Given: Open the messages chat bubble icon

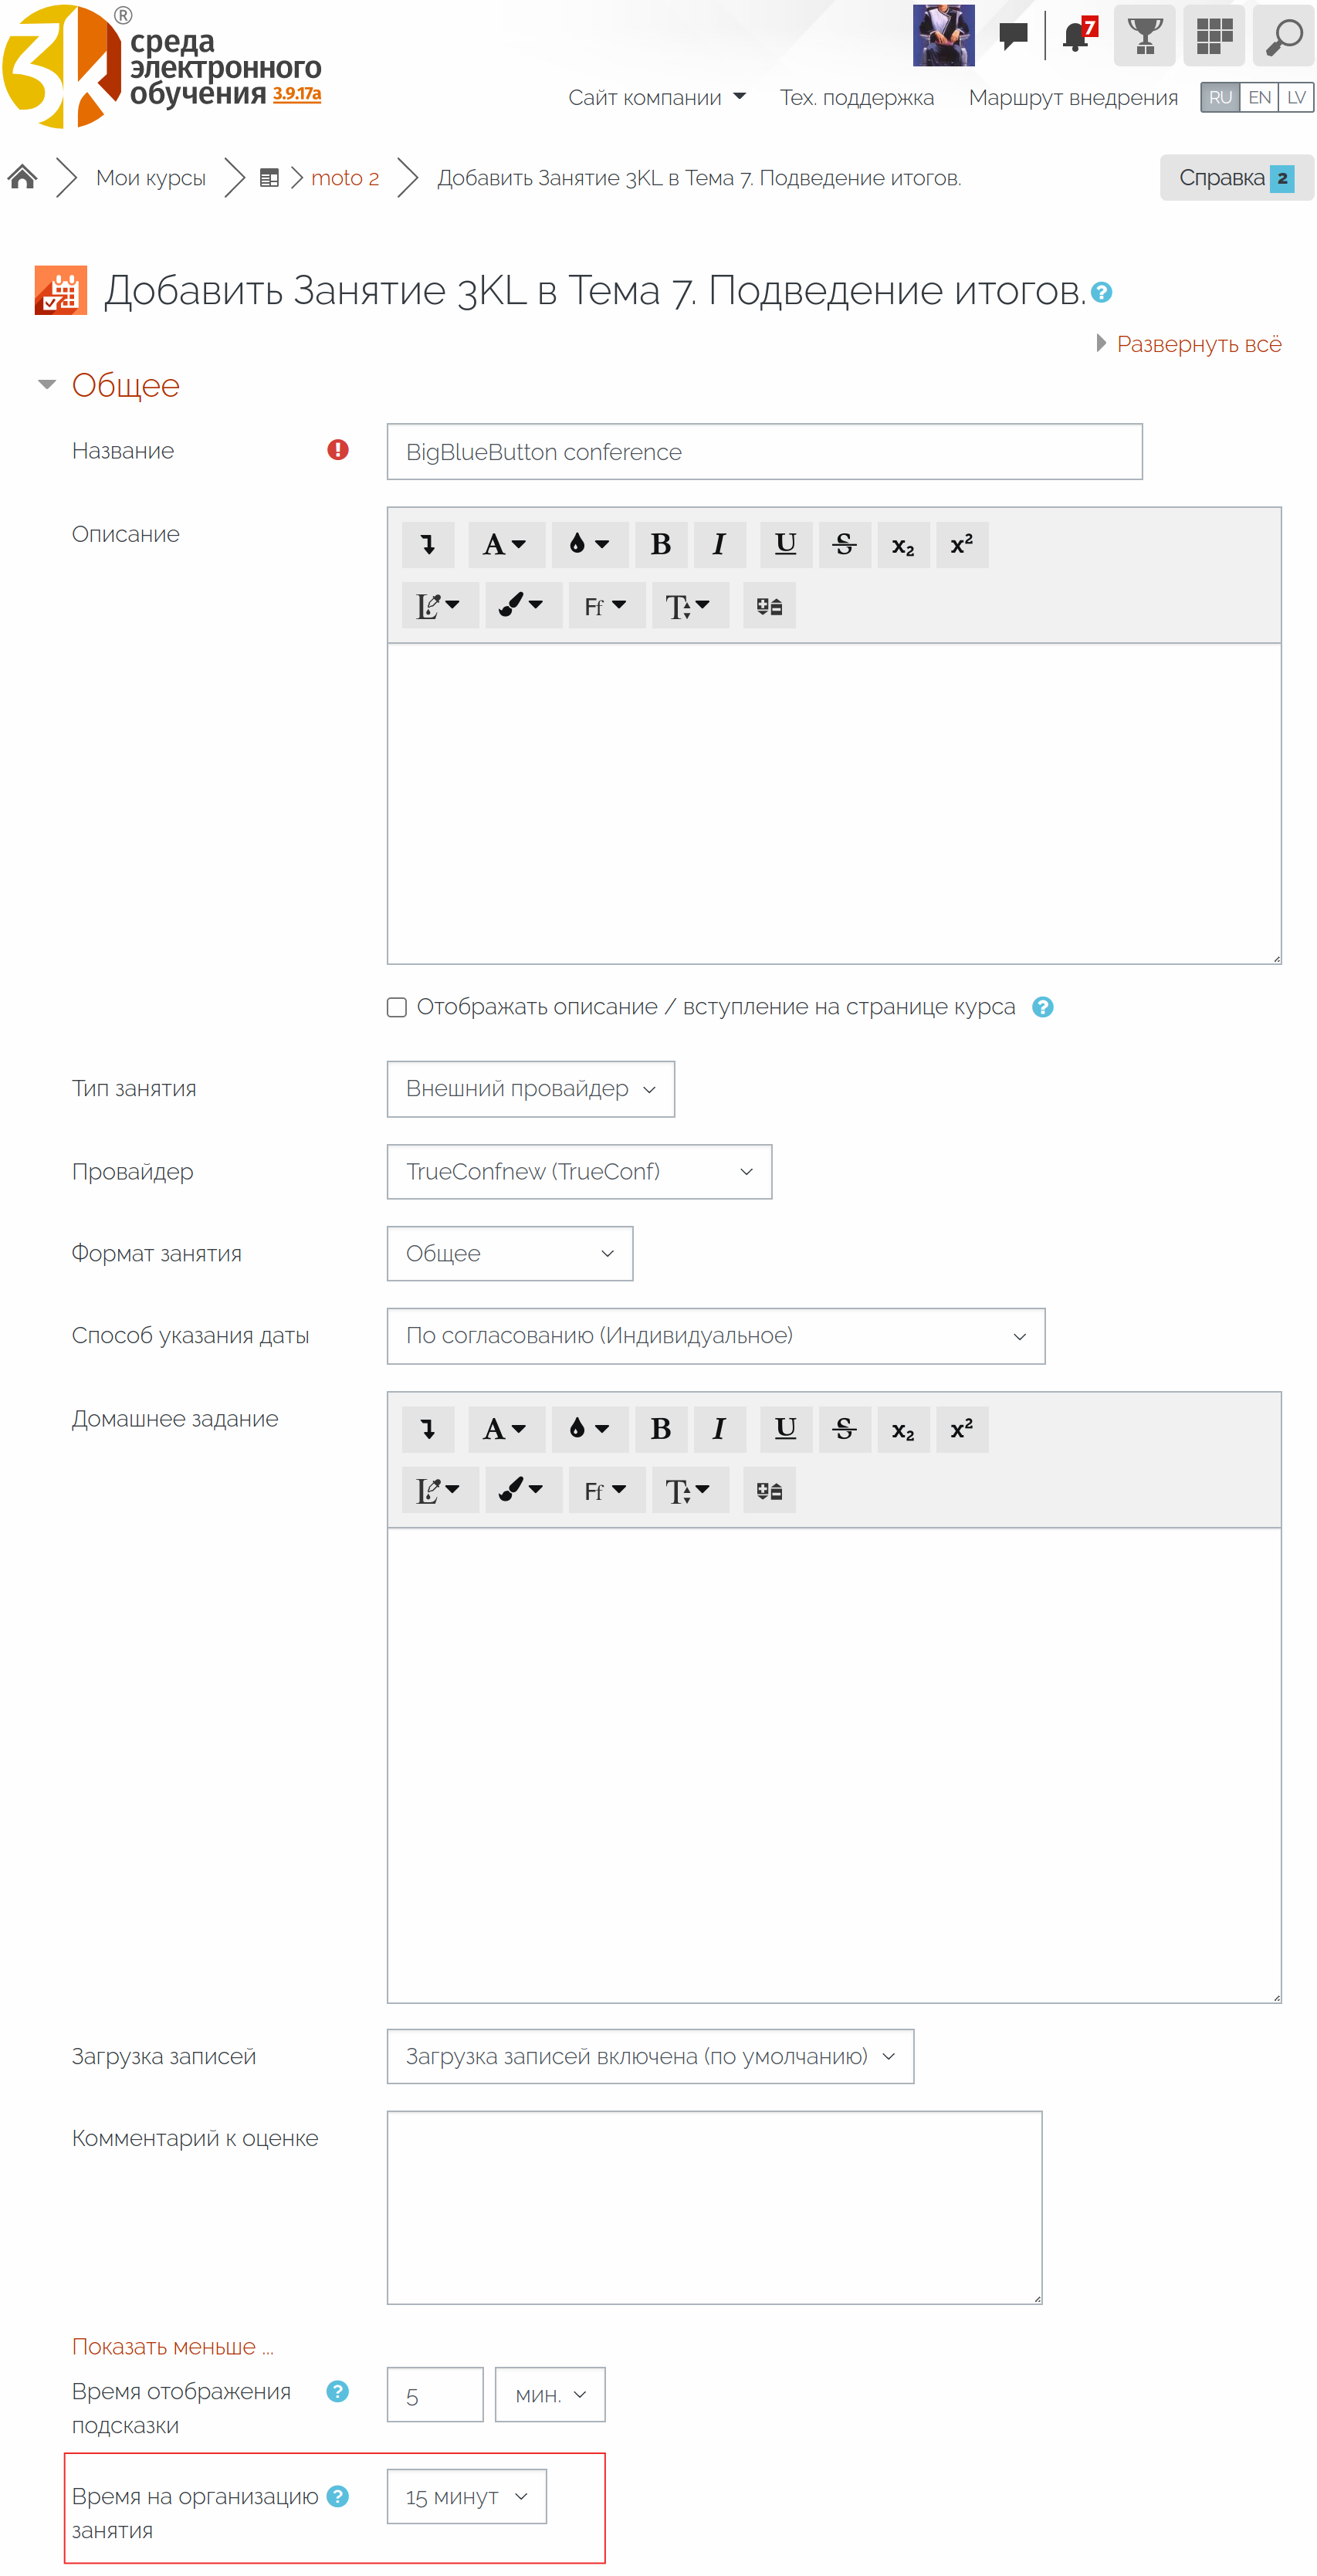Looking at the screenshot, I should point(1013,36).
